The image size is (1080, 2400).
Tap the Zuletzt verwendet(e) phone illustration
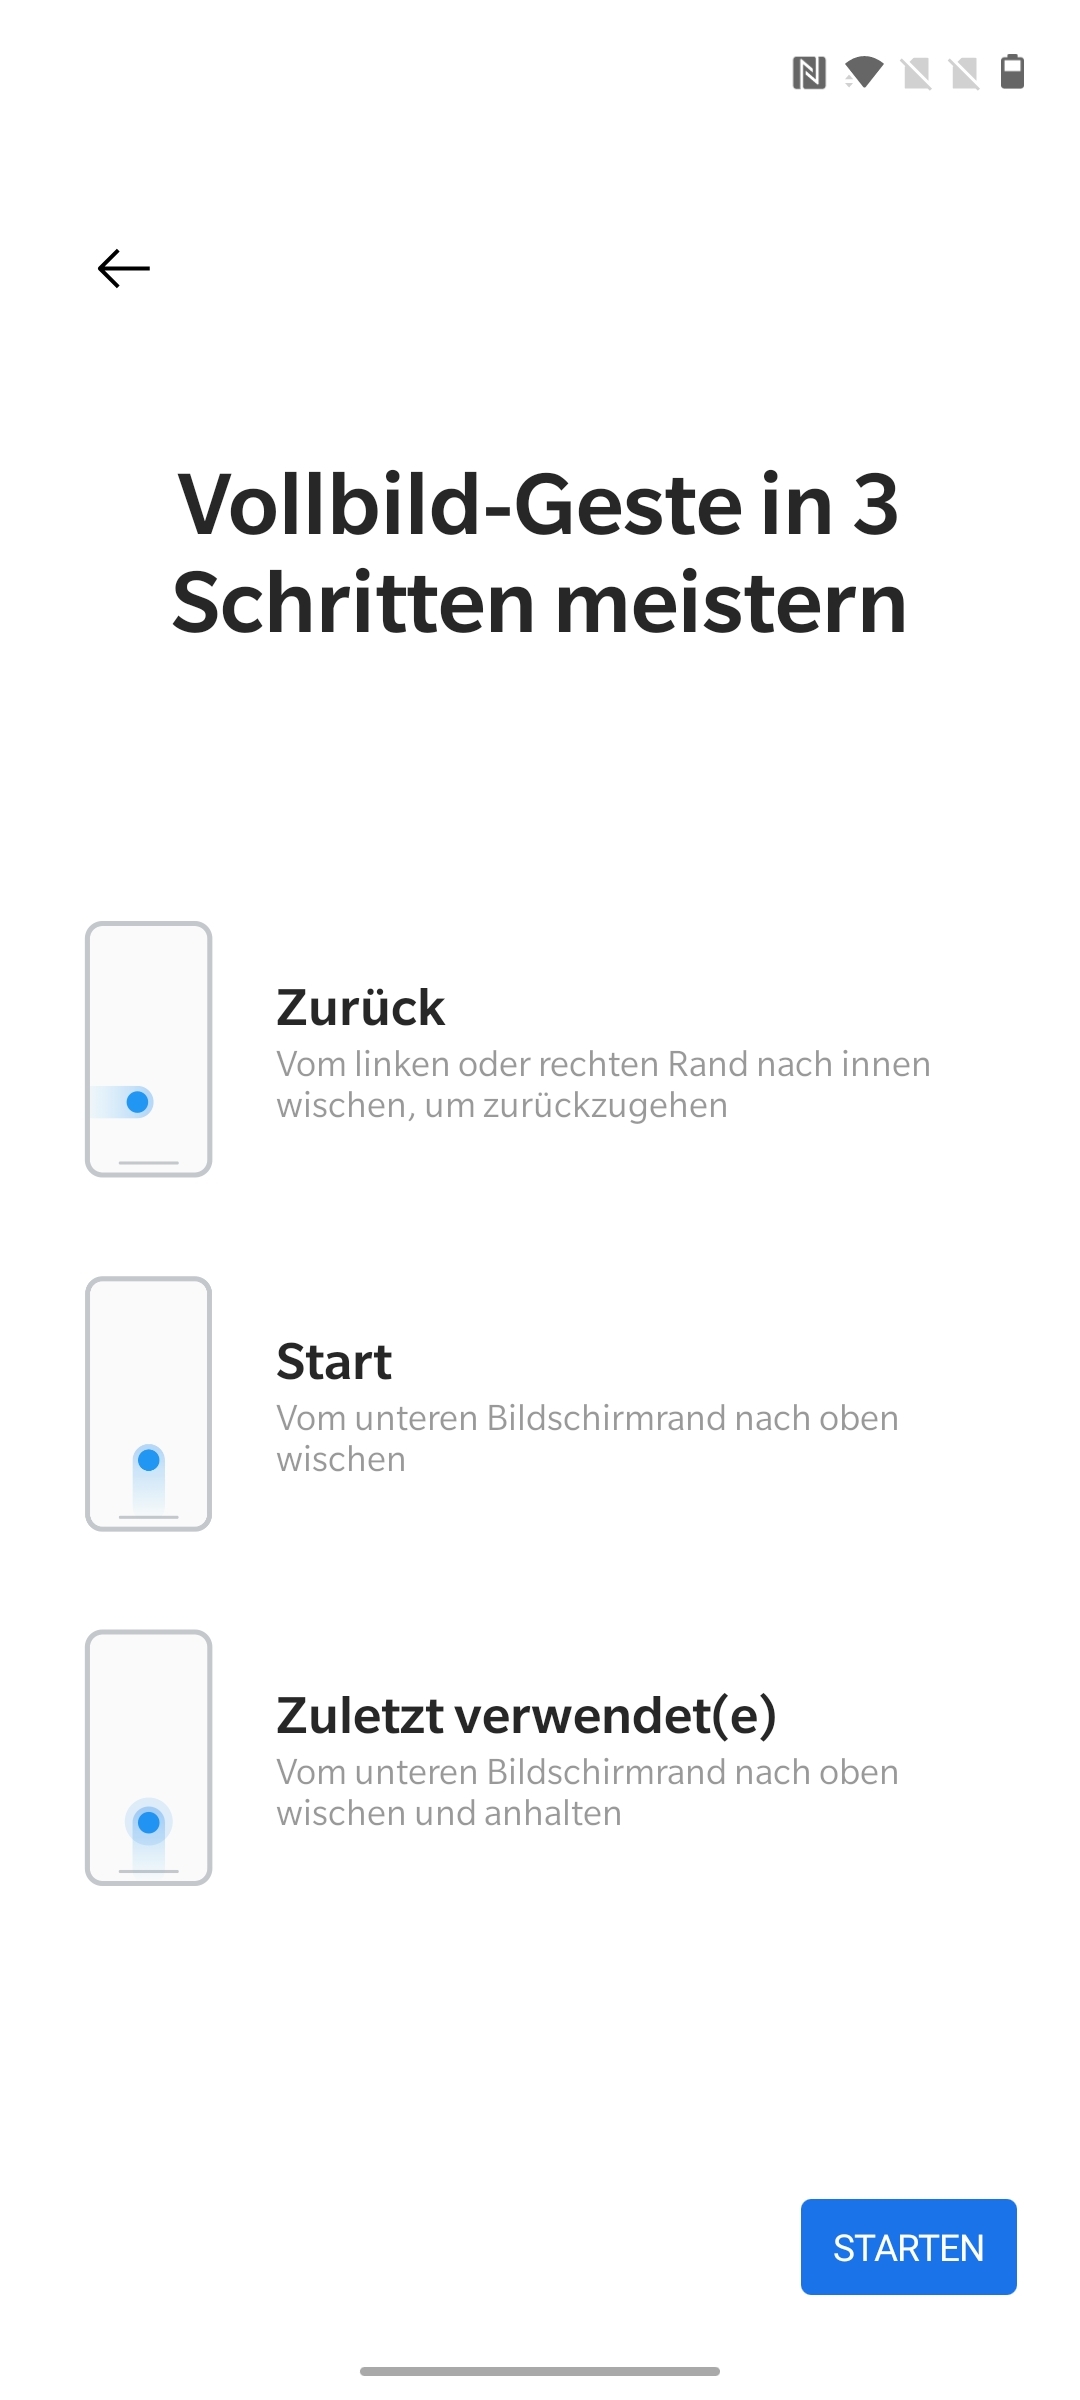tap(149, 1757)
